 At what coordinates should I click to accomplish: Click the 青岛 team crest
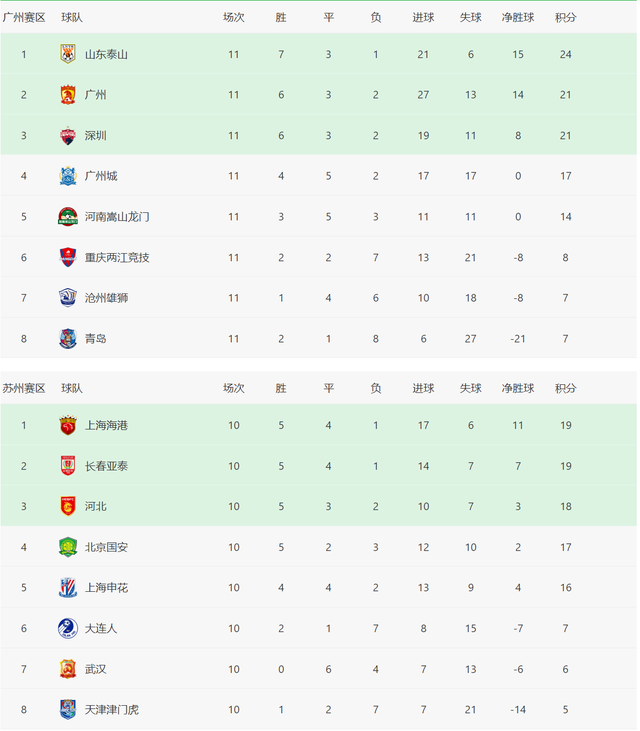pos(68,338)
